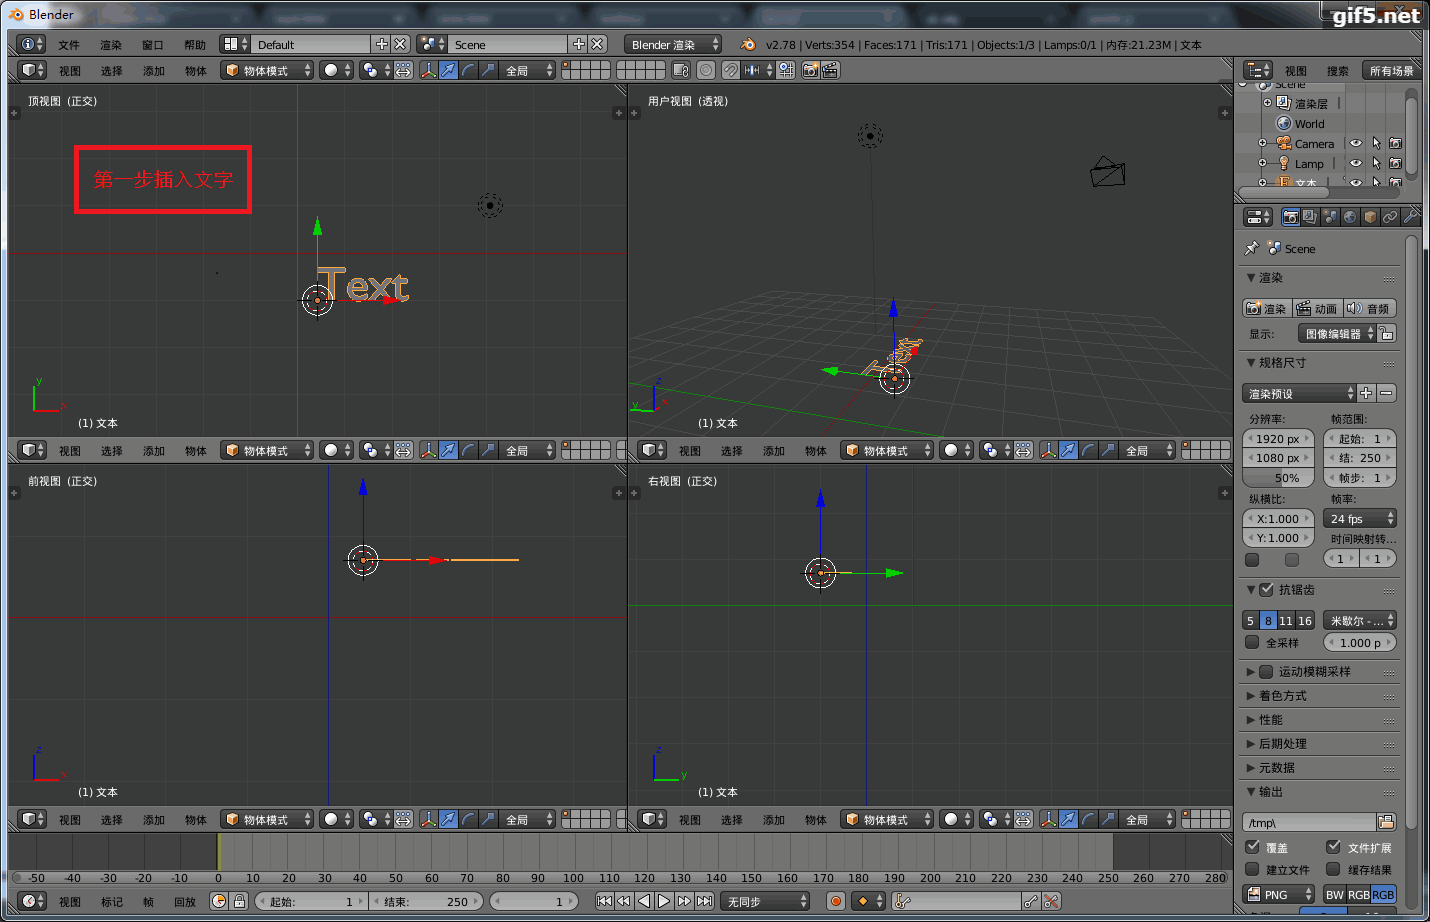This screenshot has height=922, width=1430.
Task: Expand the 着色方式 panel
Action: click(x=1320, y=696)
